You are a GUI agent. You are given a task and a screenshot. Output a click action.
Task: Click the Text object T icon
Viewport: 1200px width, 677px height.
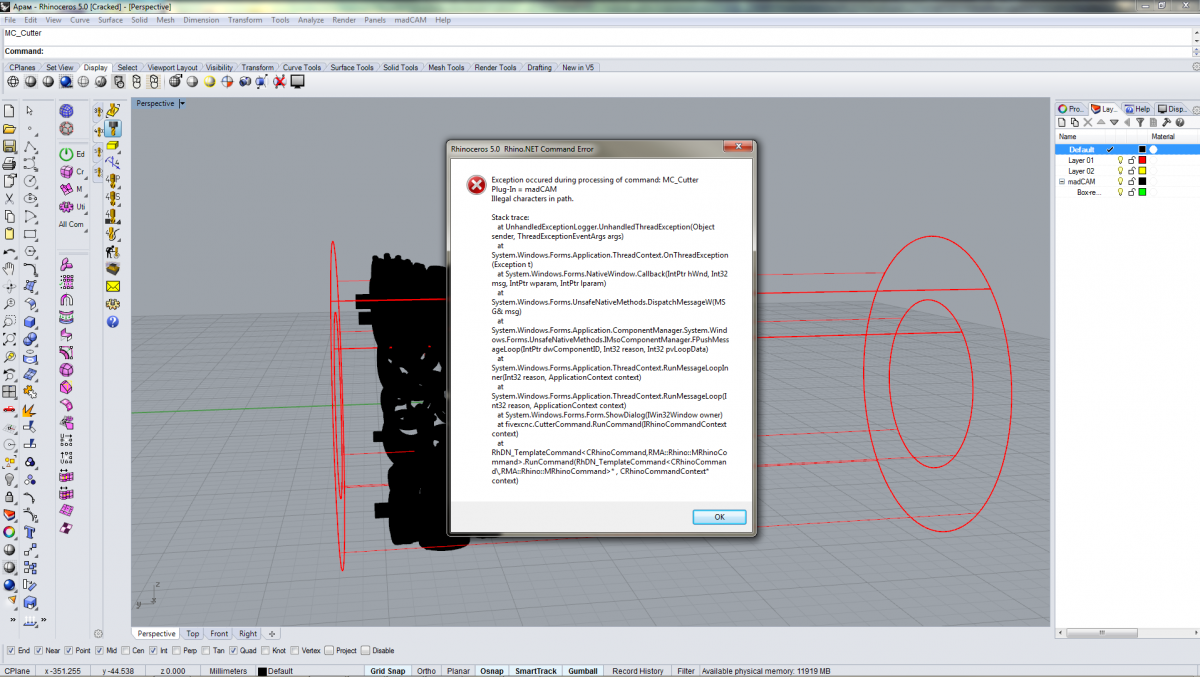tap(30, 532)
